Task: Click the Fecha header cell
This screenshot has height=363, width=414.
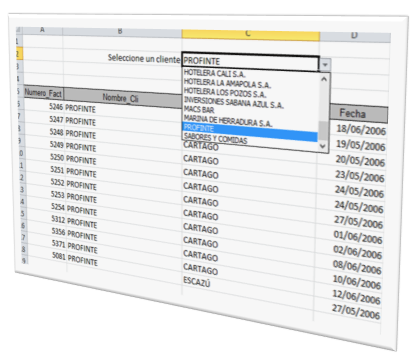Action: click(358, 114)
